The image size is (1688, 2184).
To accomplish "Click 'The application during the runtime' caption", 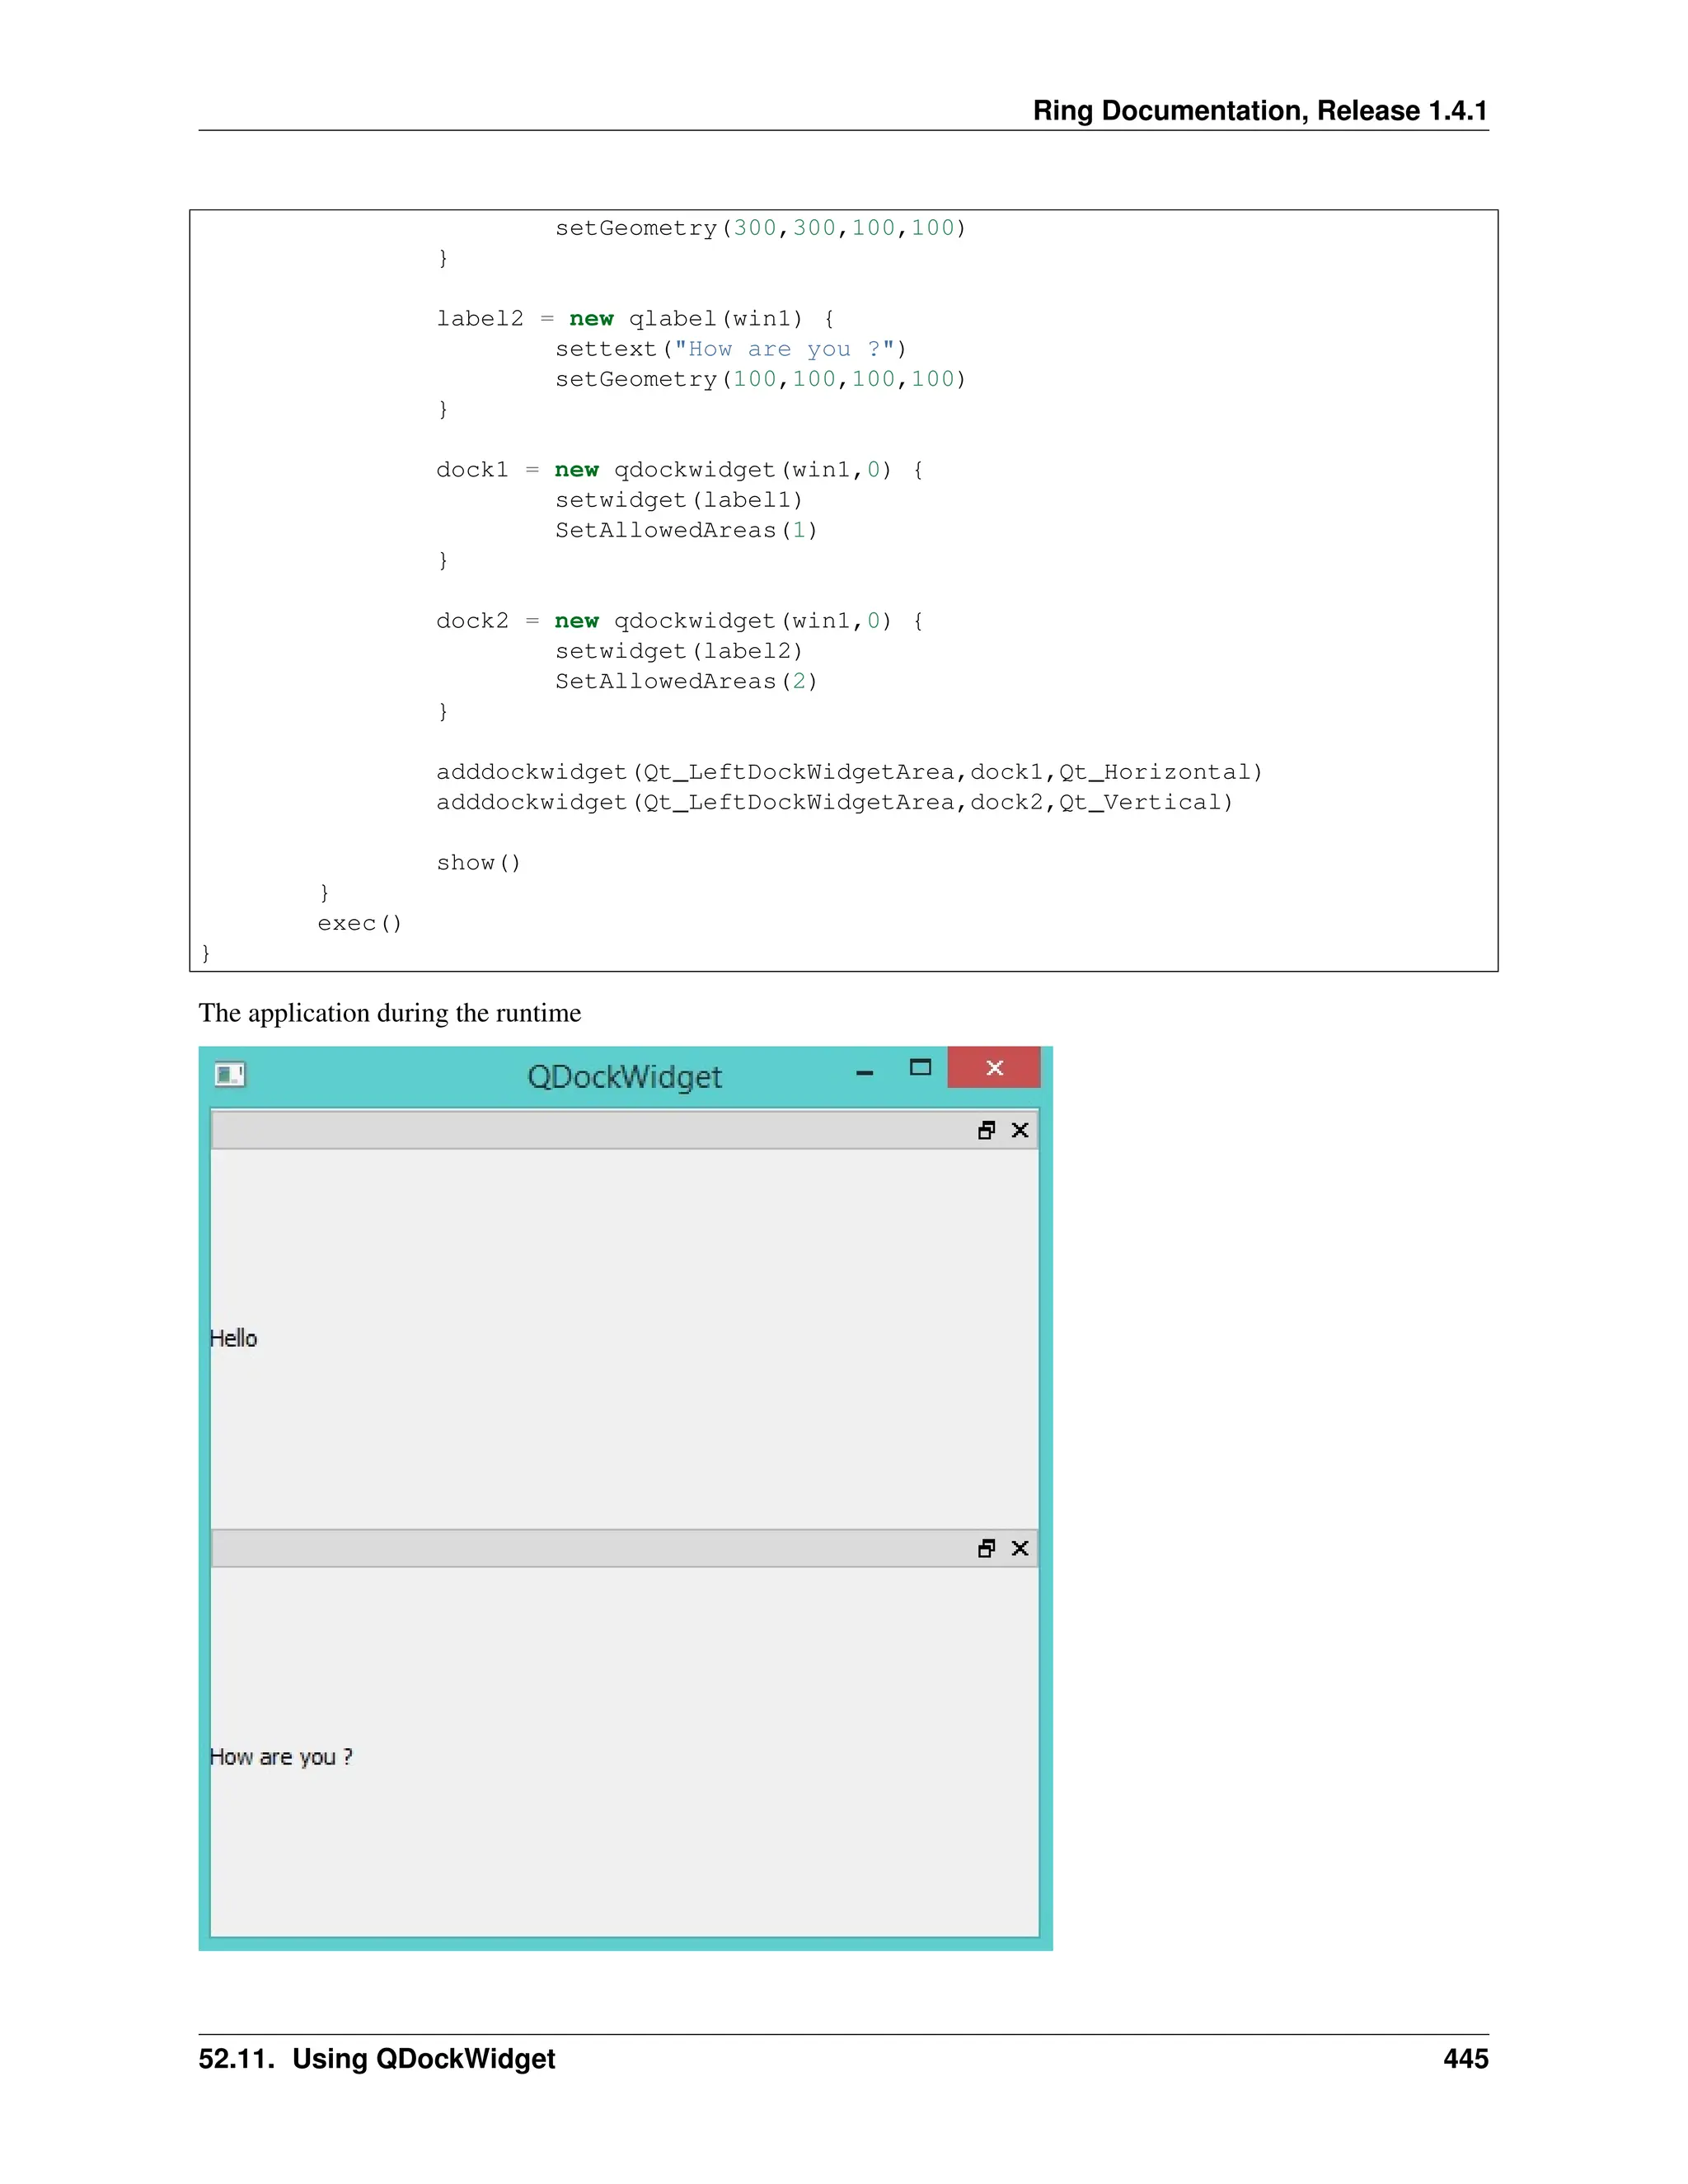I will 389,1013.
